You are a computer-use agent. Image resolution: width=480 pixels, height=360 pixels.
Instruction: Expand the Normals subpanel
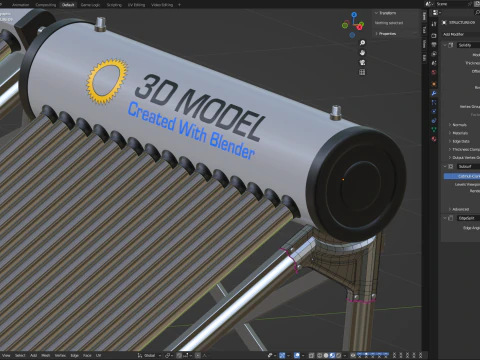click(x=459, y=125)
